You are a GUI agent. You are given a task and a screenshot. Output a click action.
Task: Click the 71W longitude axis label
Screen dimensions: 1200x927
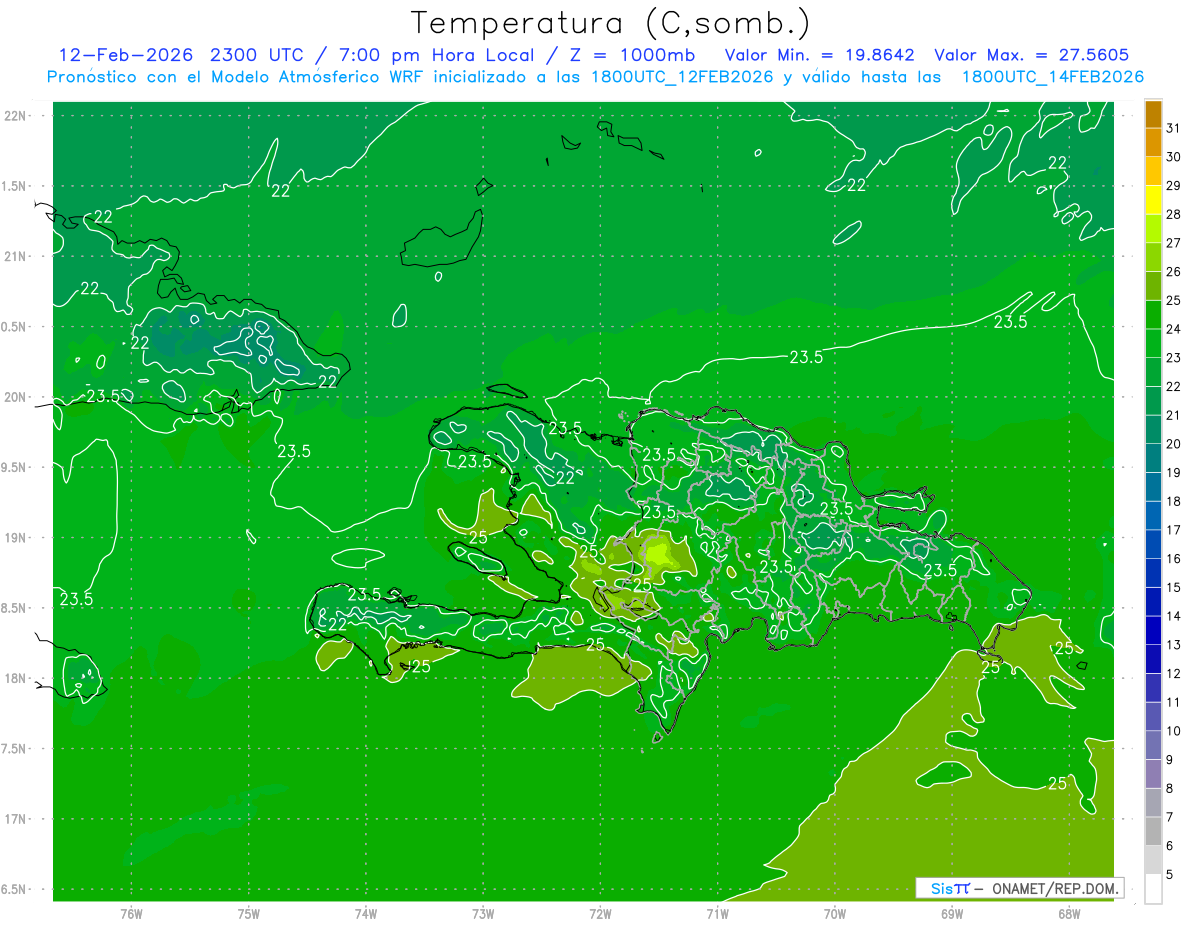[x=717, y=913]
